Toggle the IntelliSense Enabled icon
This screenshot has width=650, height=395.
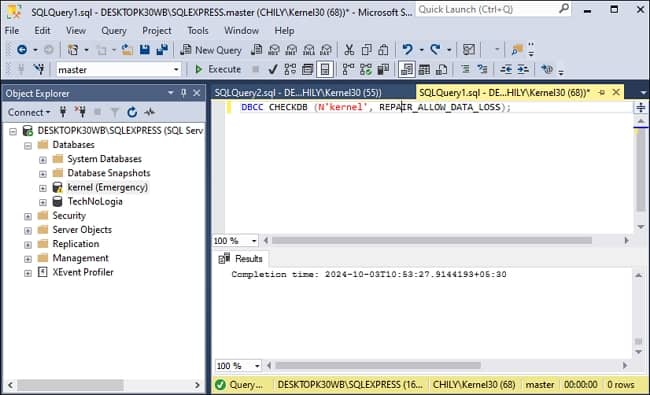click(x=325, y=69)
